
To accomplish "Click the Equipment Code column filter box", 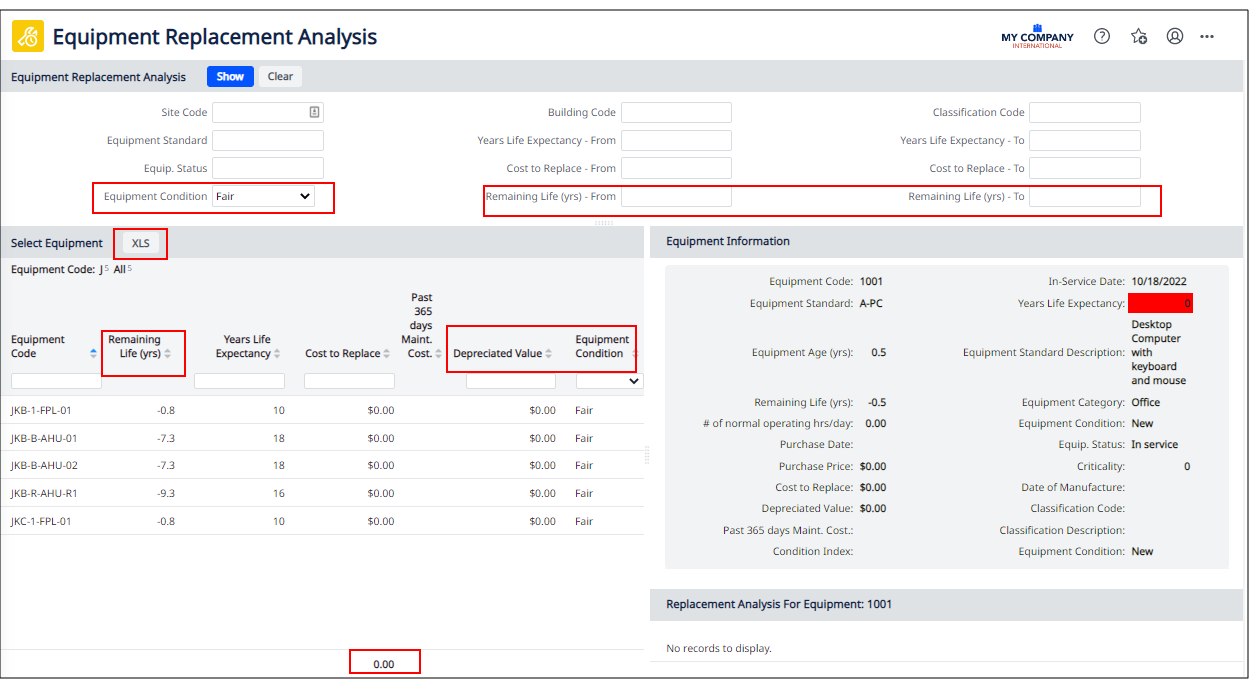I will tap(56, 381).
